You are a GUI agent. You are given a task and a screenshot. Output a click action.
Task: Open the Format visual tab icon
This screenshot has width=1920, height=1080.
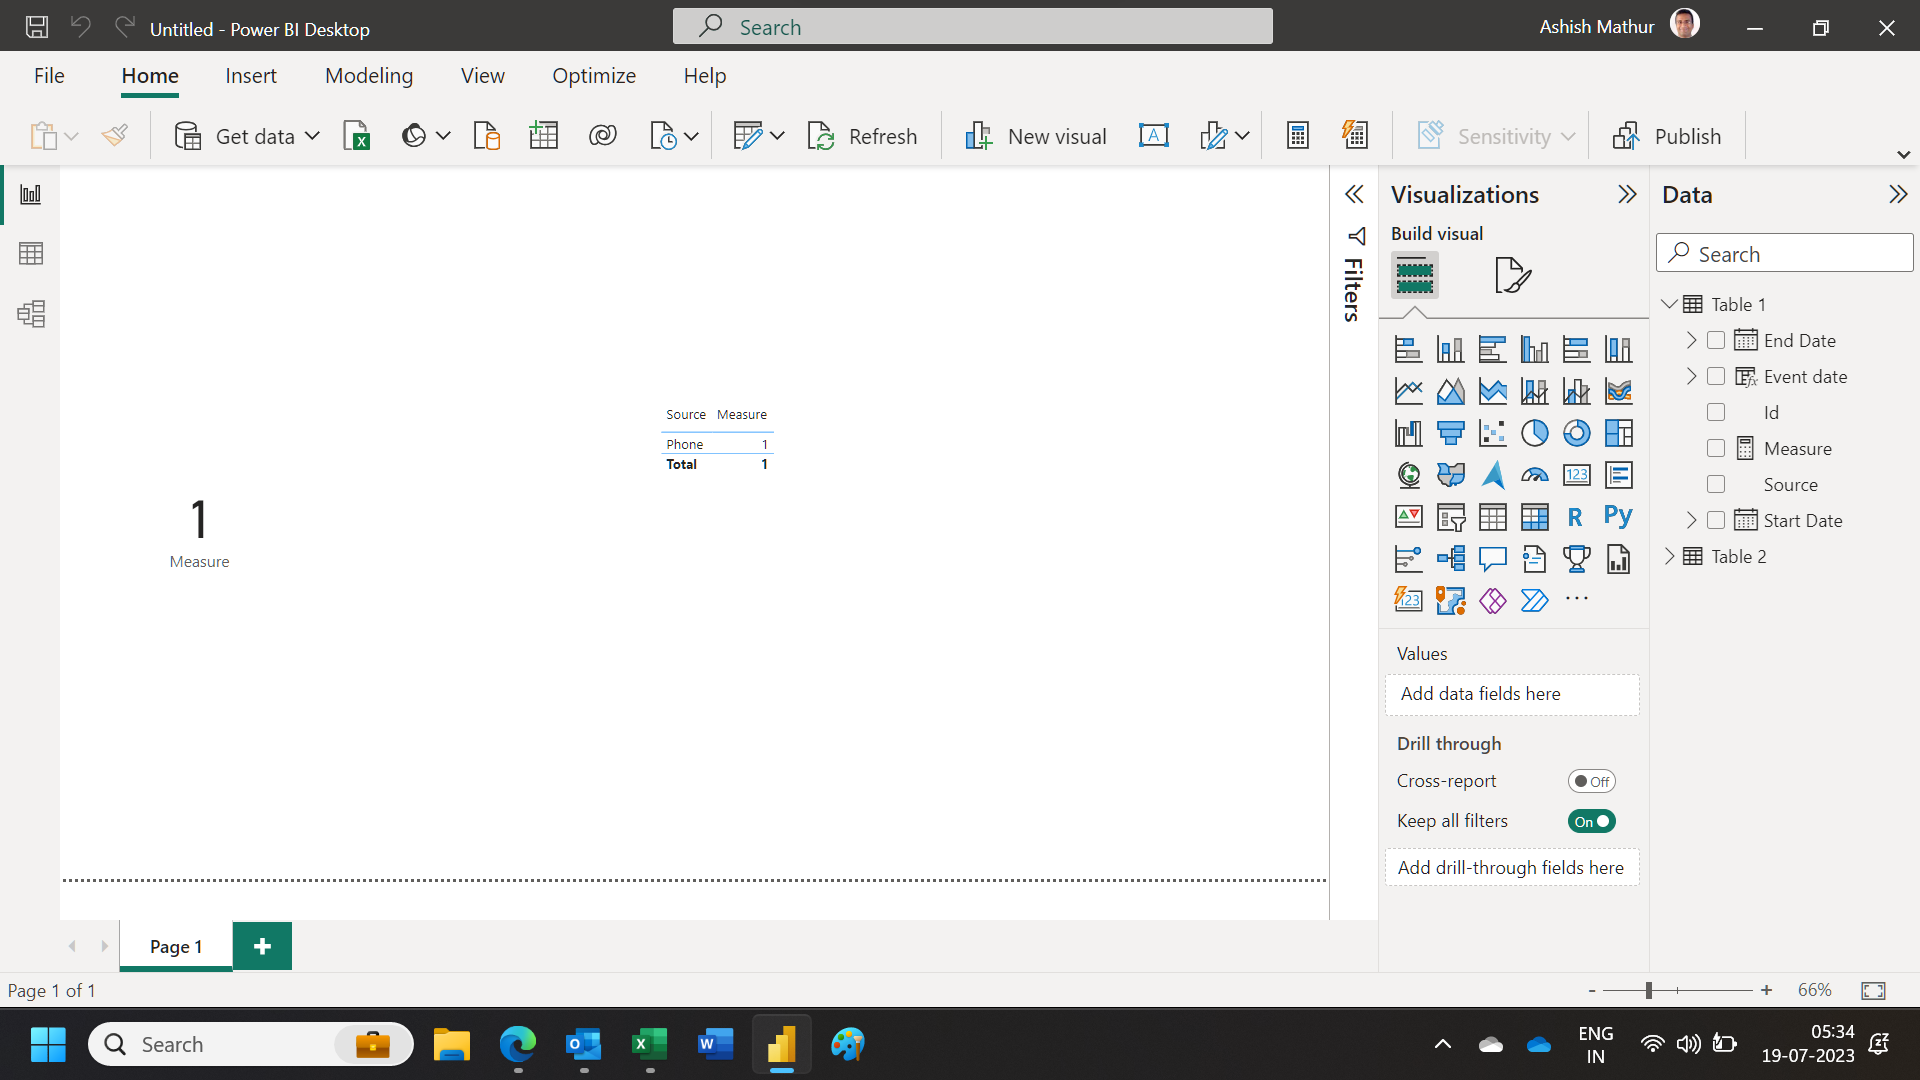pos(1513,275)
